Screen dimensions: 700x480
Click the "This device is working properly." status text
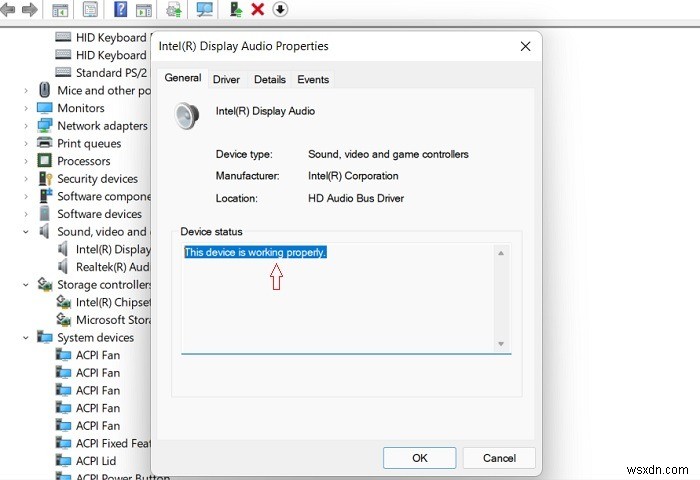tap(255, 252)
